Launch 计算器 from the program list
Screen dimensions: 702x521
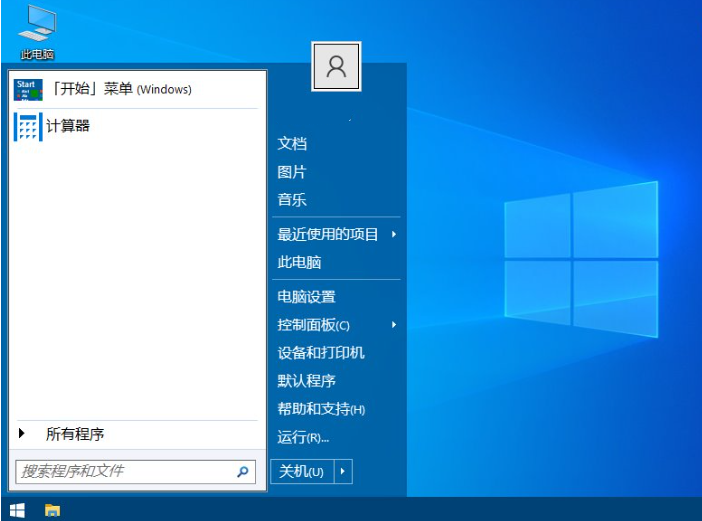137,126
